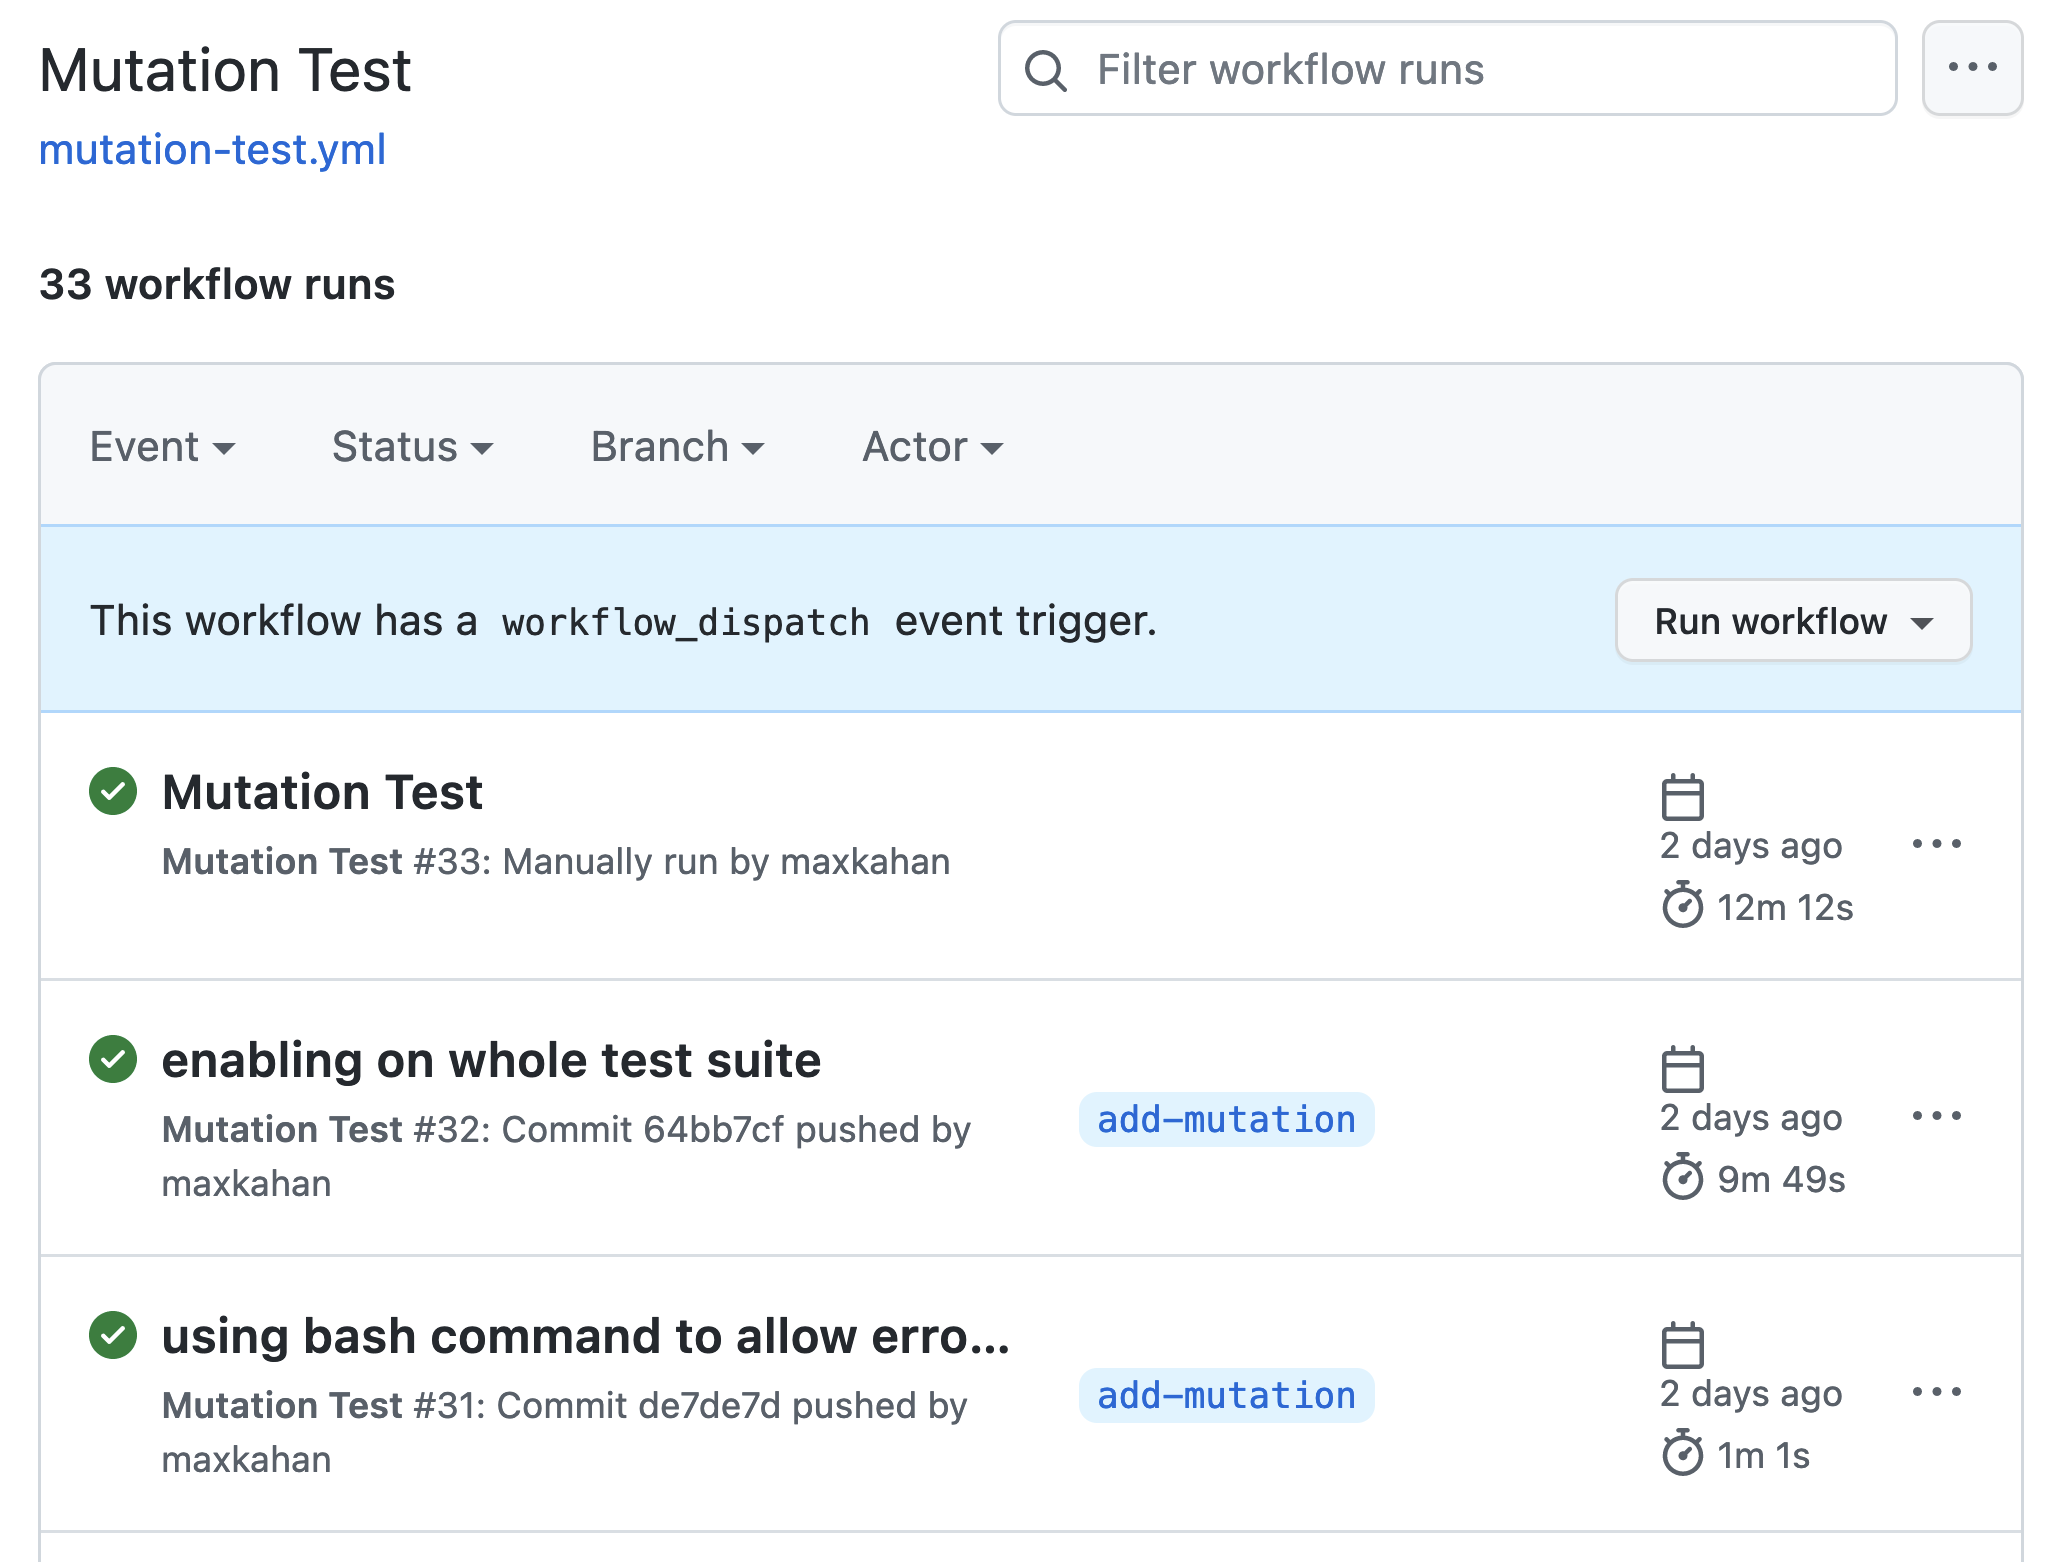Image resolution: width=2058 pixels, height=1562 pixels.
Task: Expand the Branch filter dropdown
Action: click(678, 447)
